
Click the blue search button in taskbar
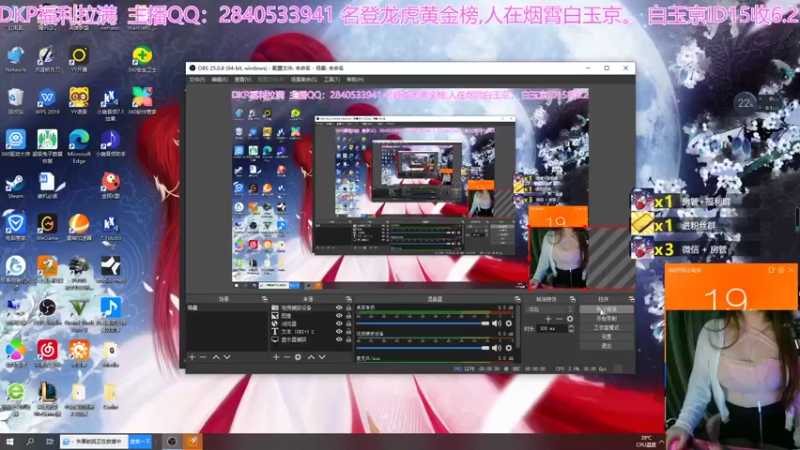pos(140,441)
